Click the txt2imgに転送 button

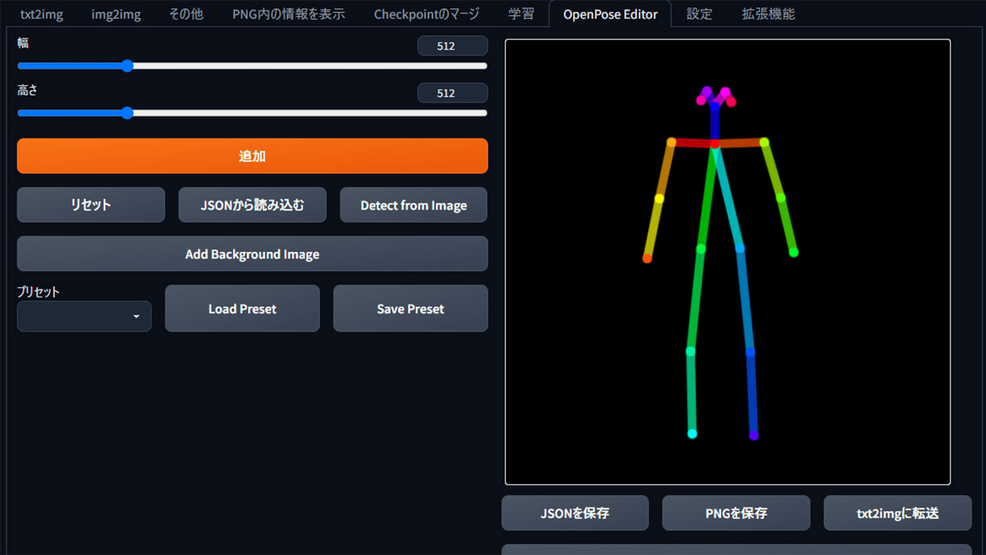(x=897, y=513)
